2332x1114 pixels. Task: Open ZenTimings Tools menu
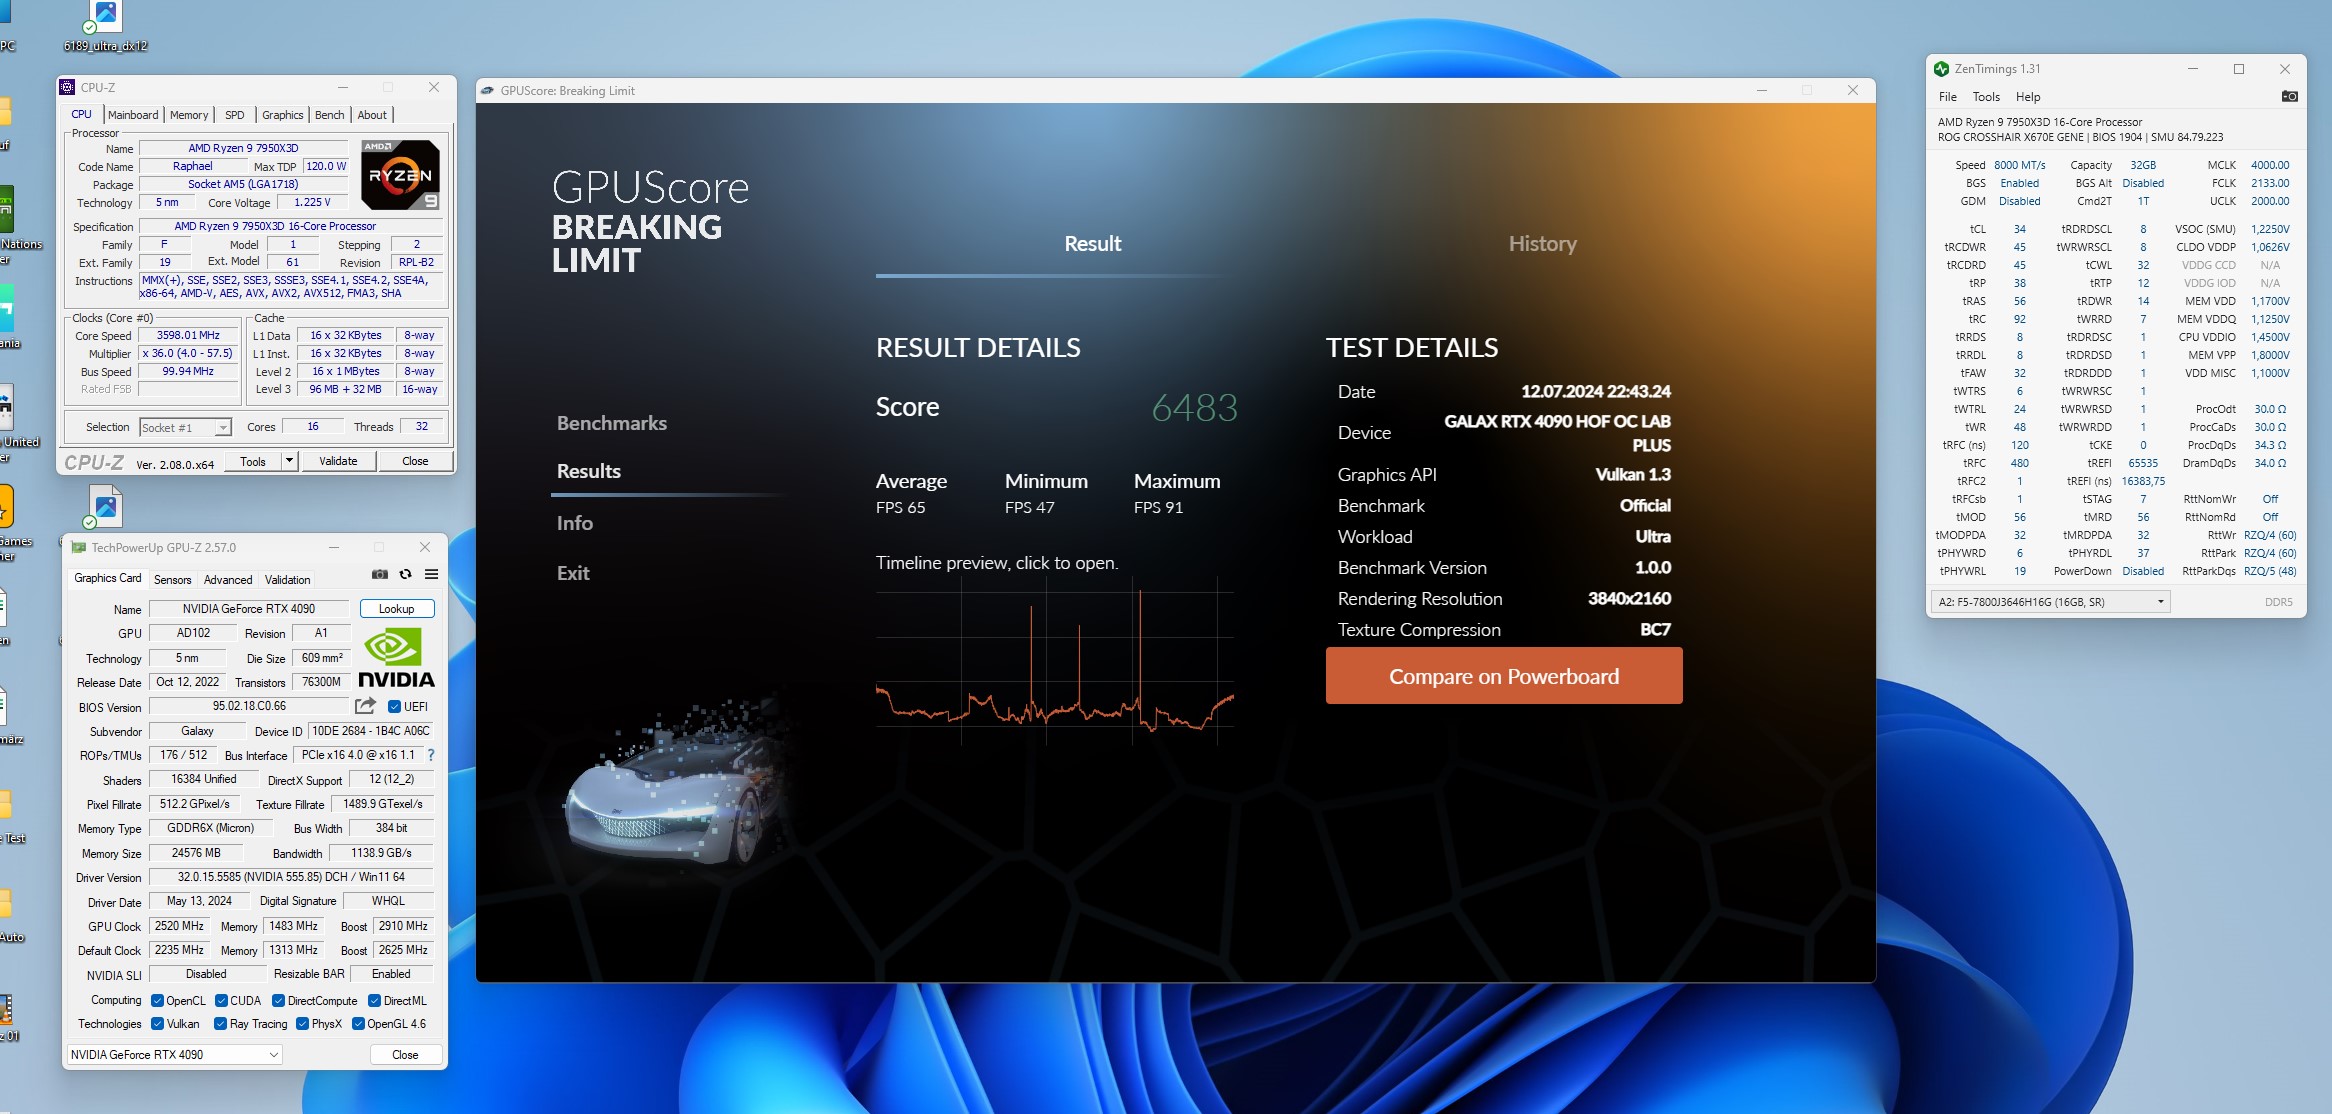point(1985,97)
